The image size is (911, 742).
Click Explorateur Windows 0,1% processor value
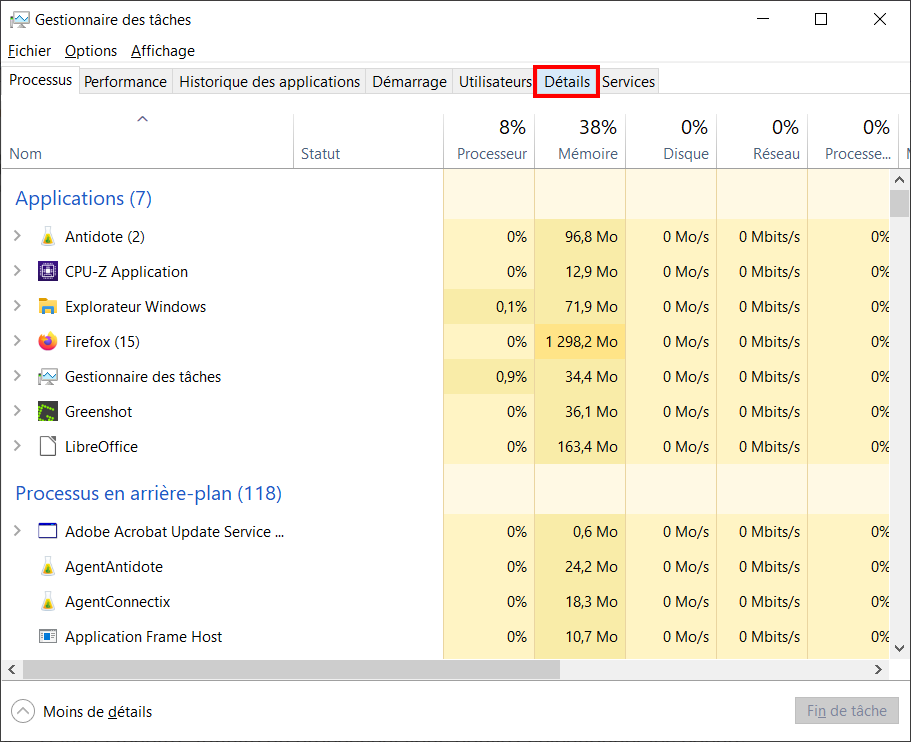511,307
